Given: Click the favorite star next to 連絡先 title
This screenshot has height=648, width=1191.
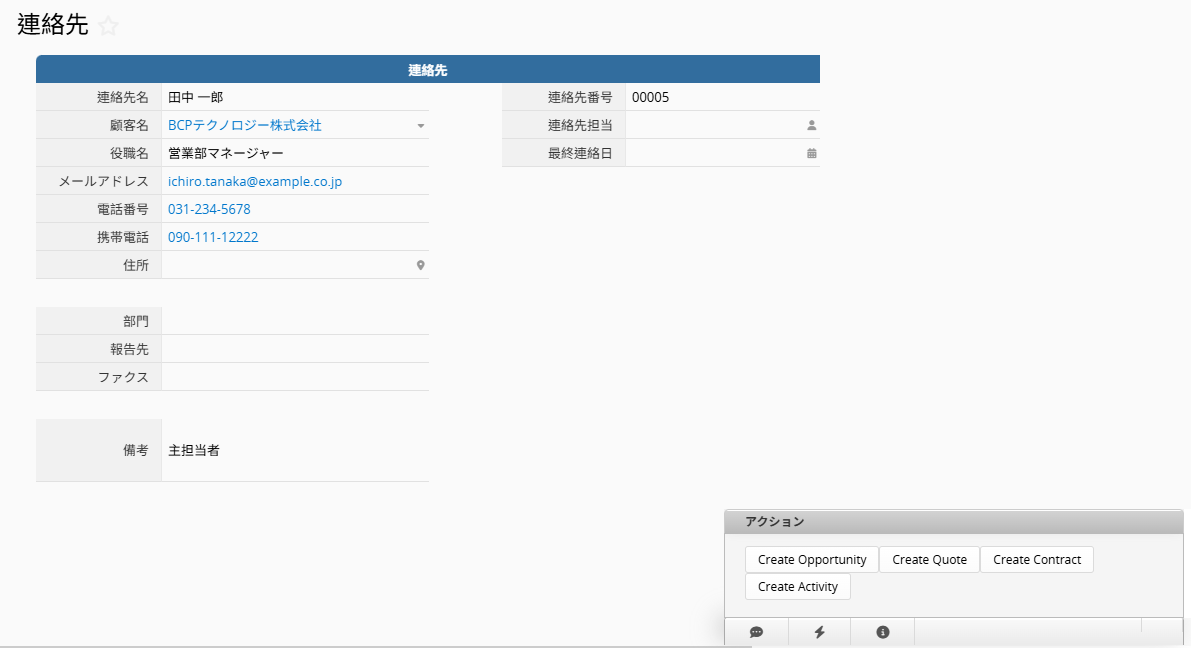Looking at the screenshot, I should point(109,27).
